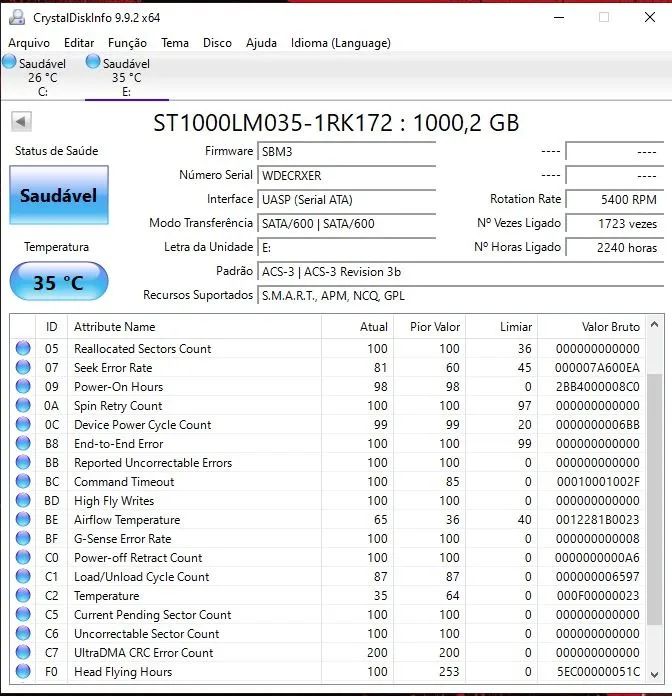This screenshot has width=672, height=696.
Task: Click the Pior Valor column header
Action: 429,327
